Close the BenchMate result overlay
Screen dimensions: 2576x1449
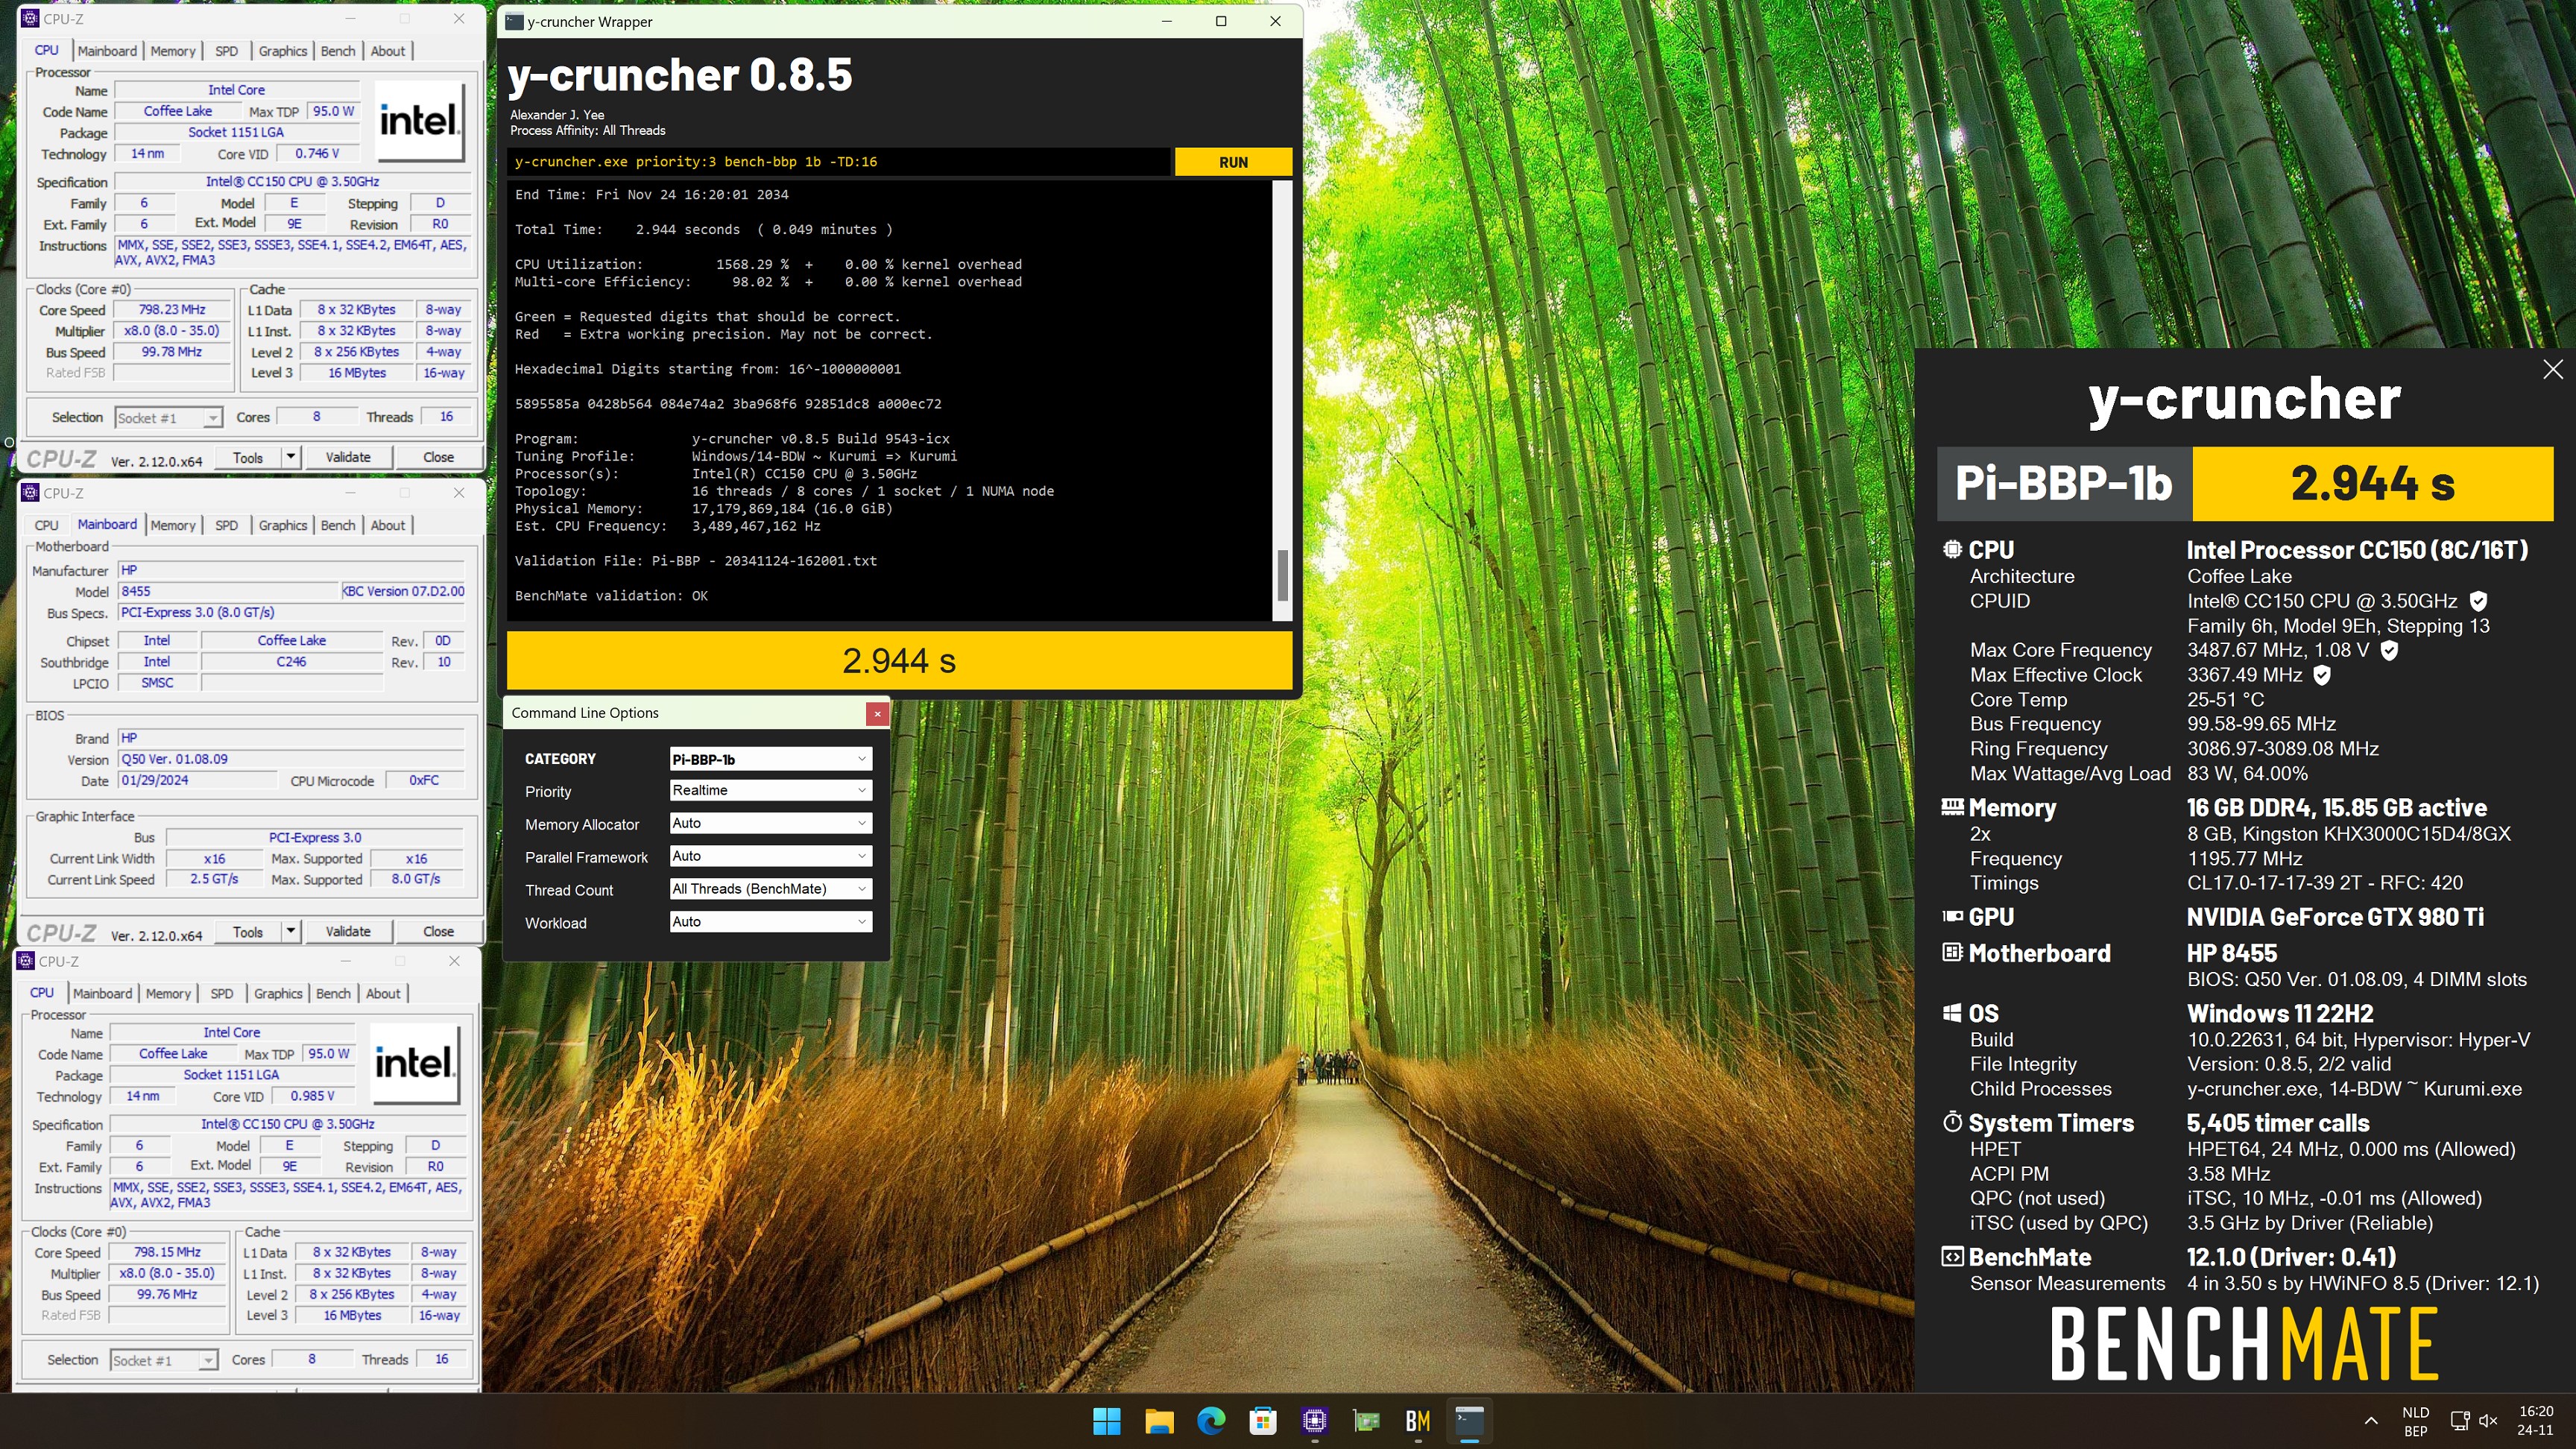2553,370
